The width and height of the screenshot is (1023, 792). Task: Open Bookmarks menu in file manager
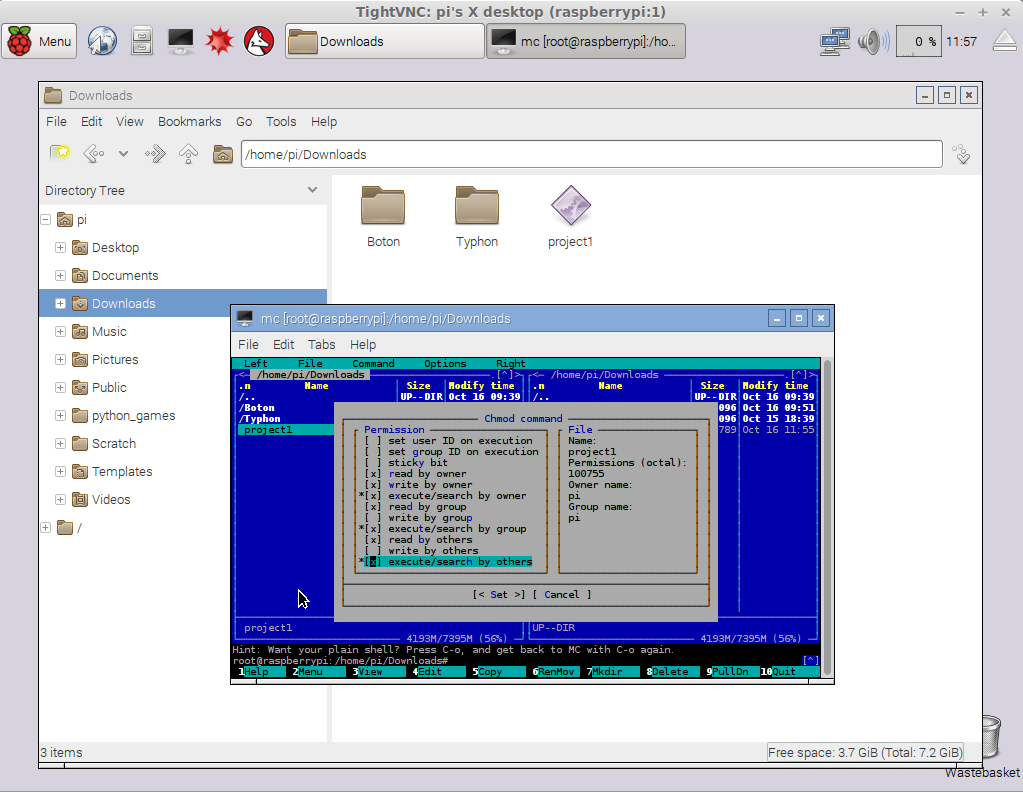[189, 121]
